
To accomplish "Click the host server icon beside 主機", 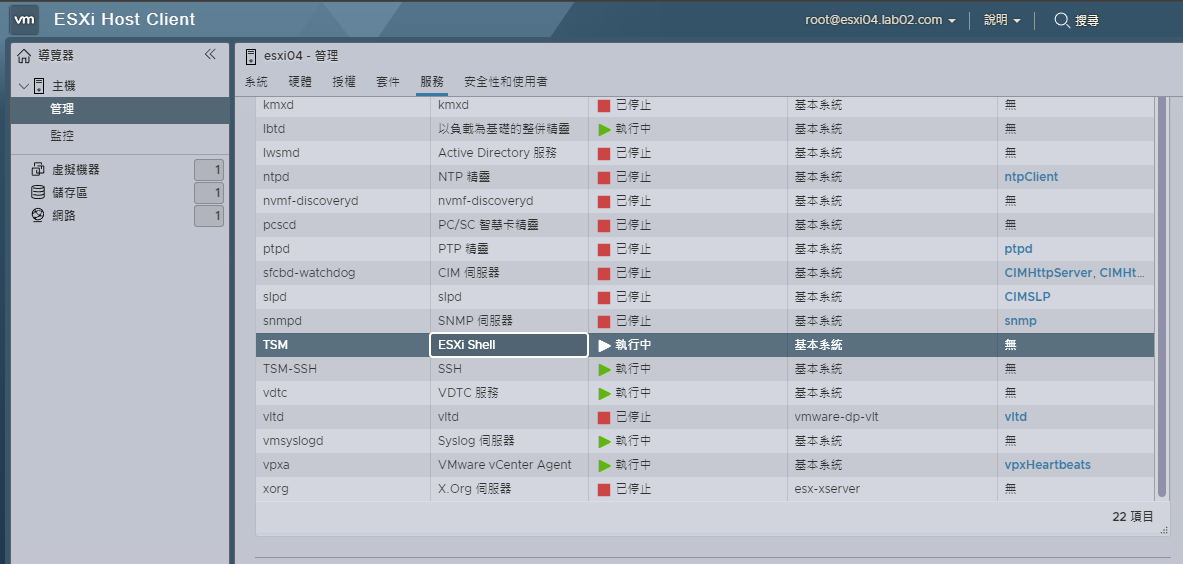I will (39, 86).
